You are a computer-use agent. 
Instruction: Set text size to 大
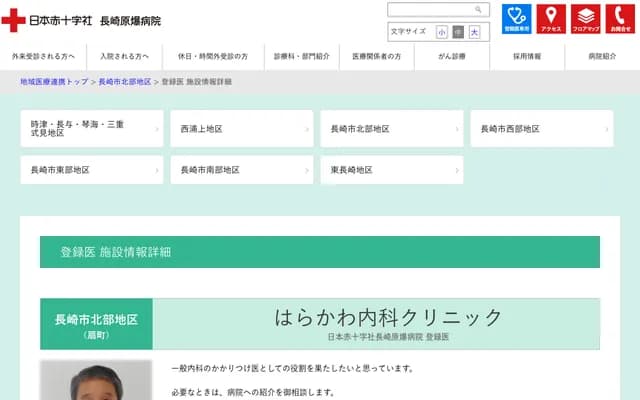pyautogui.click(x=474, y=32)
